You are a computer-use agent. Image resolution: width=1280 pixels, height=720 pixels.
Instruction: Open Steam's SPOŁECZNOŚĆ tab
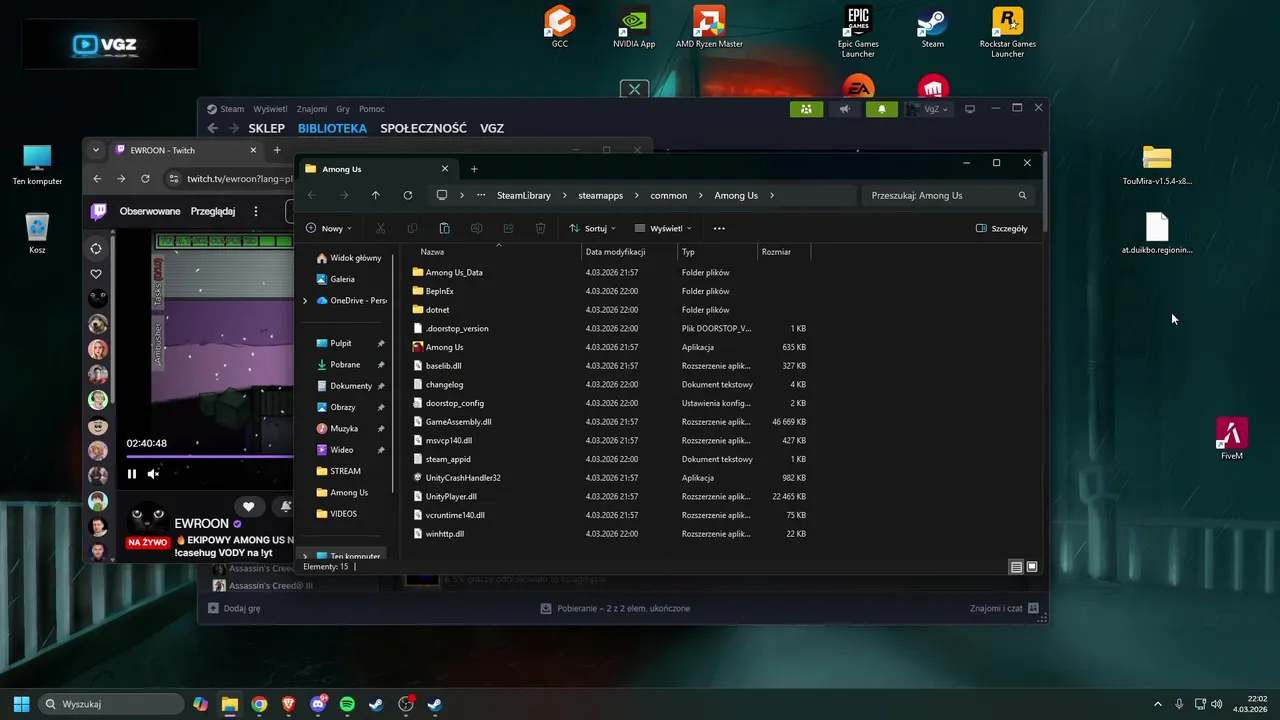(423, 128)
